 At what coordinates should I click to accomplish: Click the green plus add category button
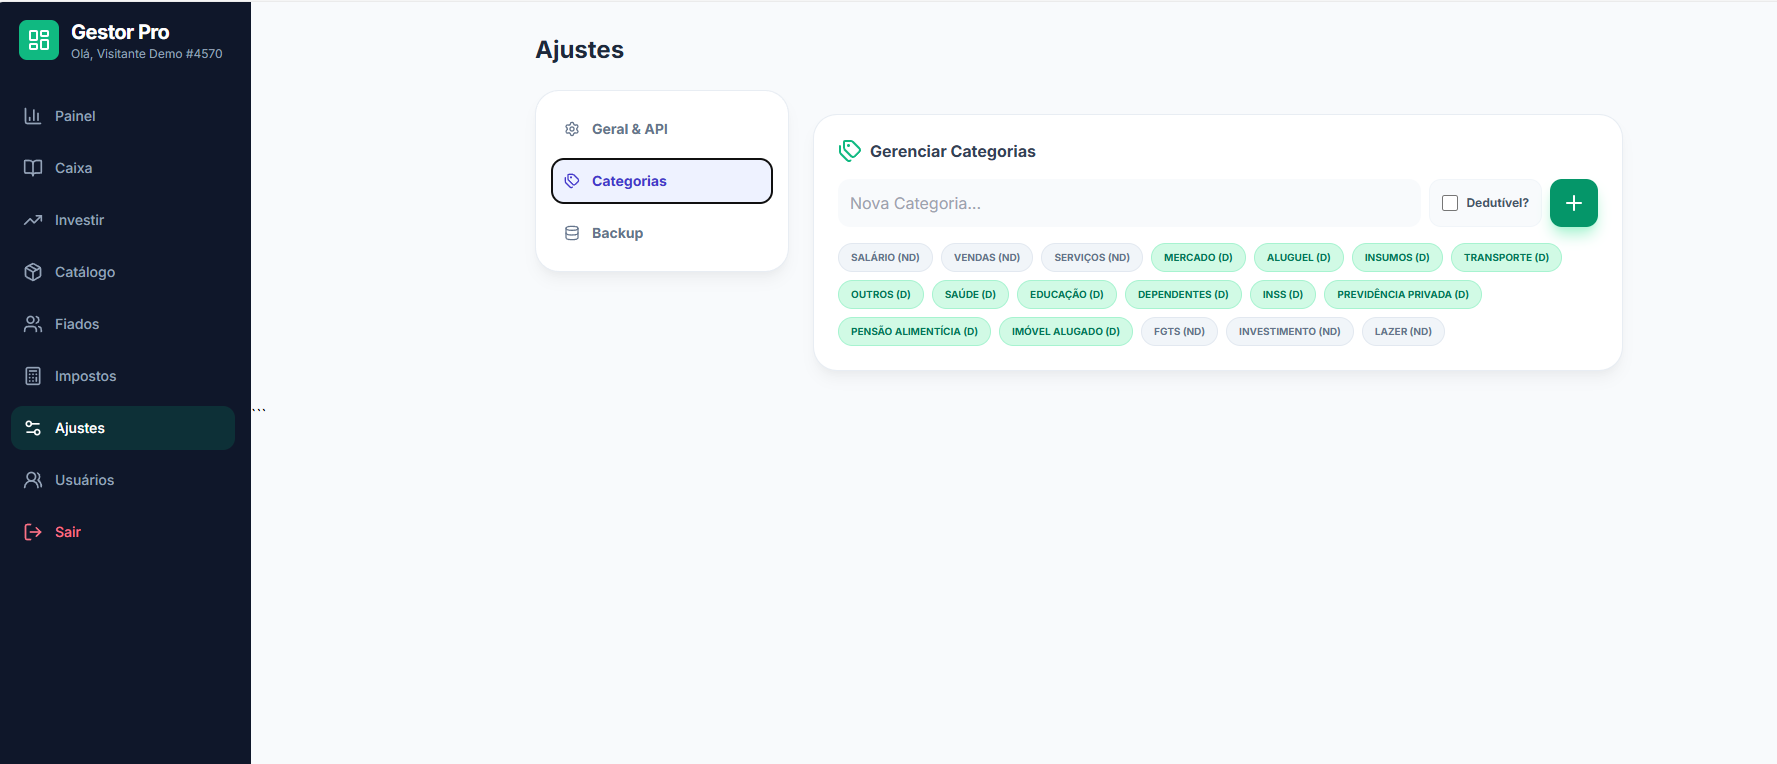tap(1573, 203)
